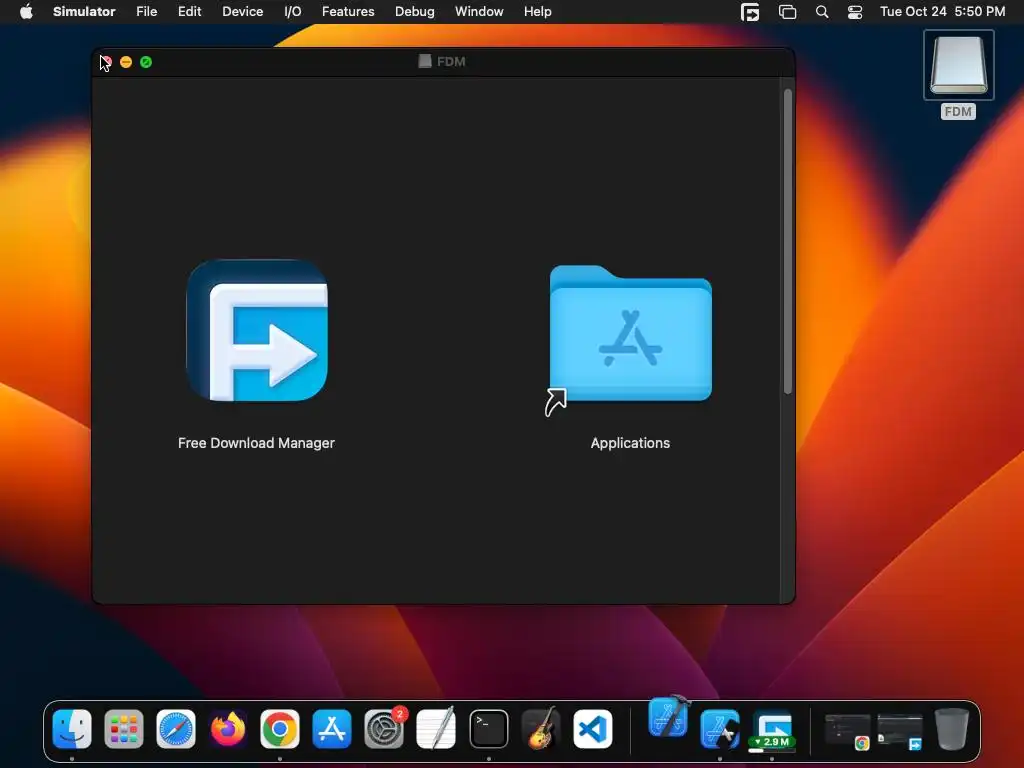Open the Device menu
Screen dimensions: 1024x768
tap(243, 12)
